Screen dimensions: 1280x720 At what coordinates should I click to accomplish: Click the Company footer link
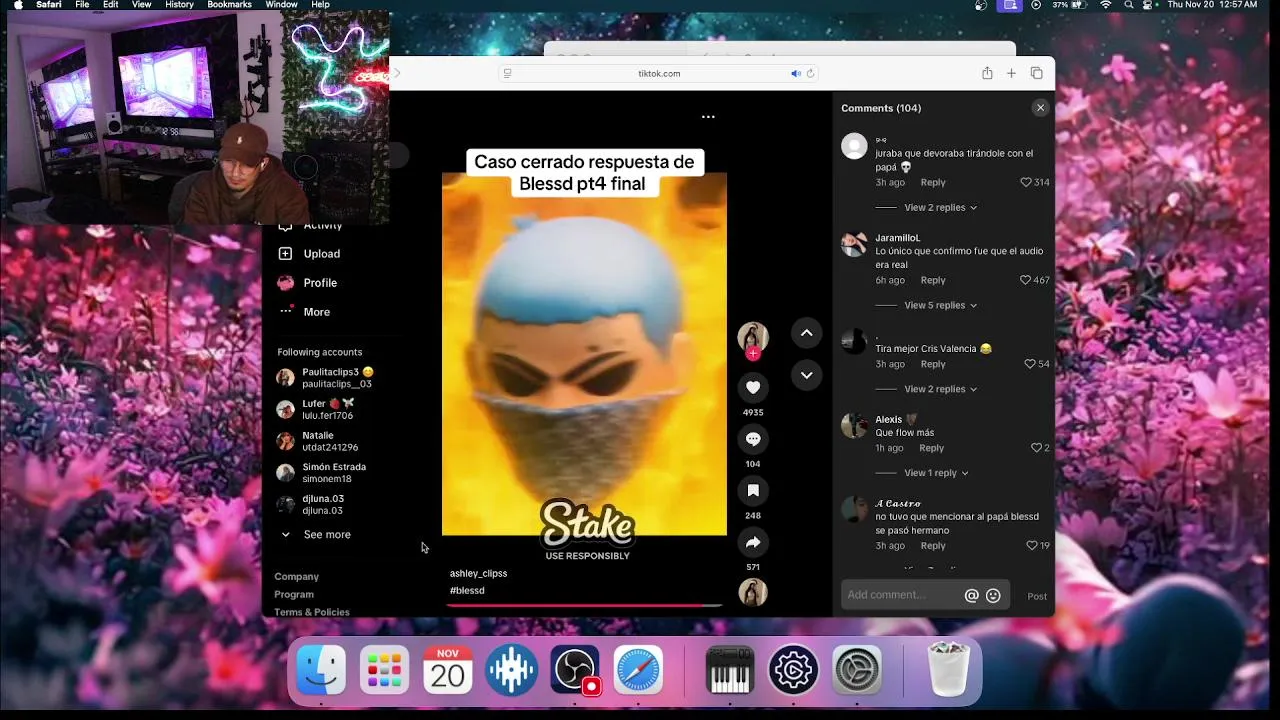[x=297, y=577]
